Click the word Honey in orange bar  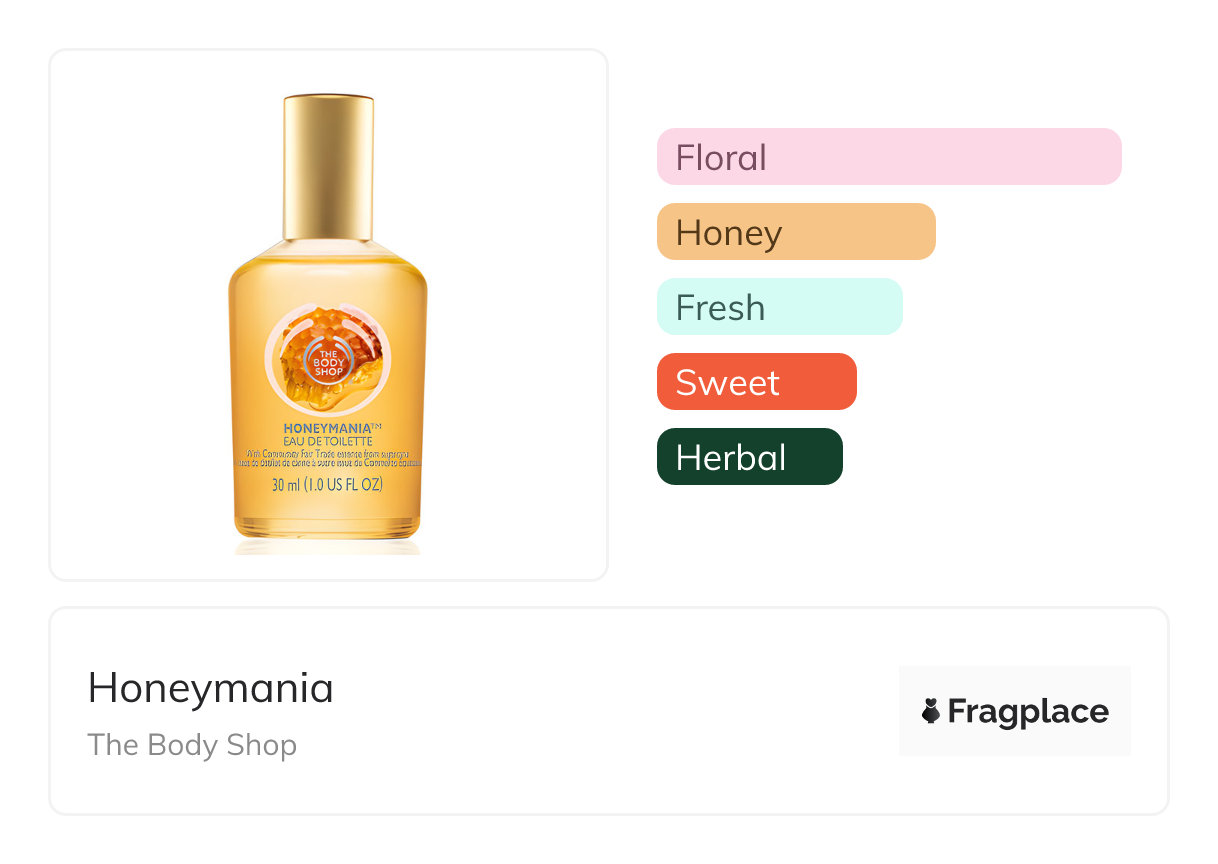click(729, 233)
